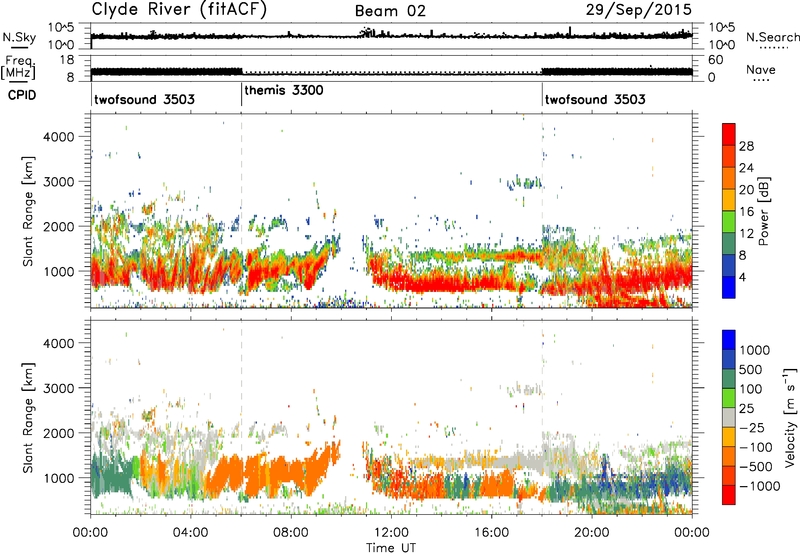The height and width of the screenshot is (554, 800).
Task: Click the blue bottom segment of the Power colorbar
Action: (729, 287)
